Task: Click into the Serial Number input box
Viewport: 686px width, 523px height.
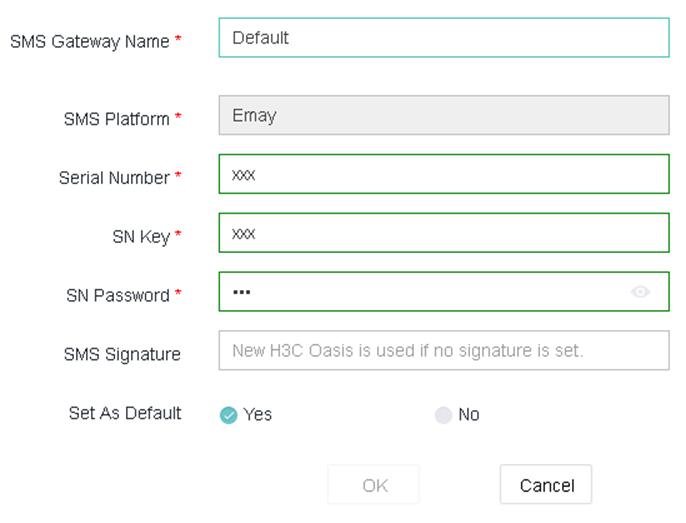Action: click(444, 174)
